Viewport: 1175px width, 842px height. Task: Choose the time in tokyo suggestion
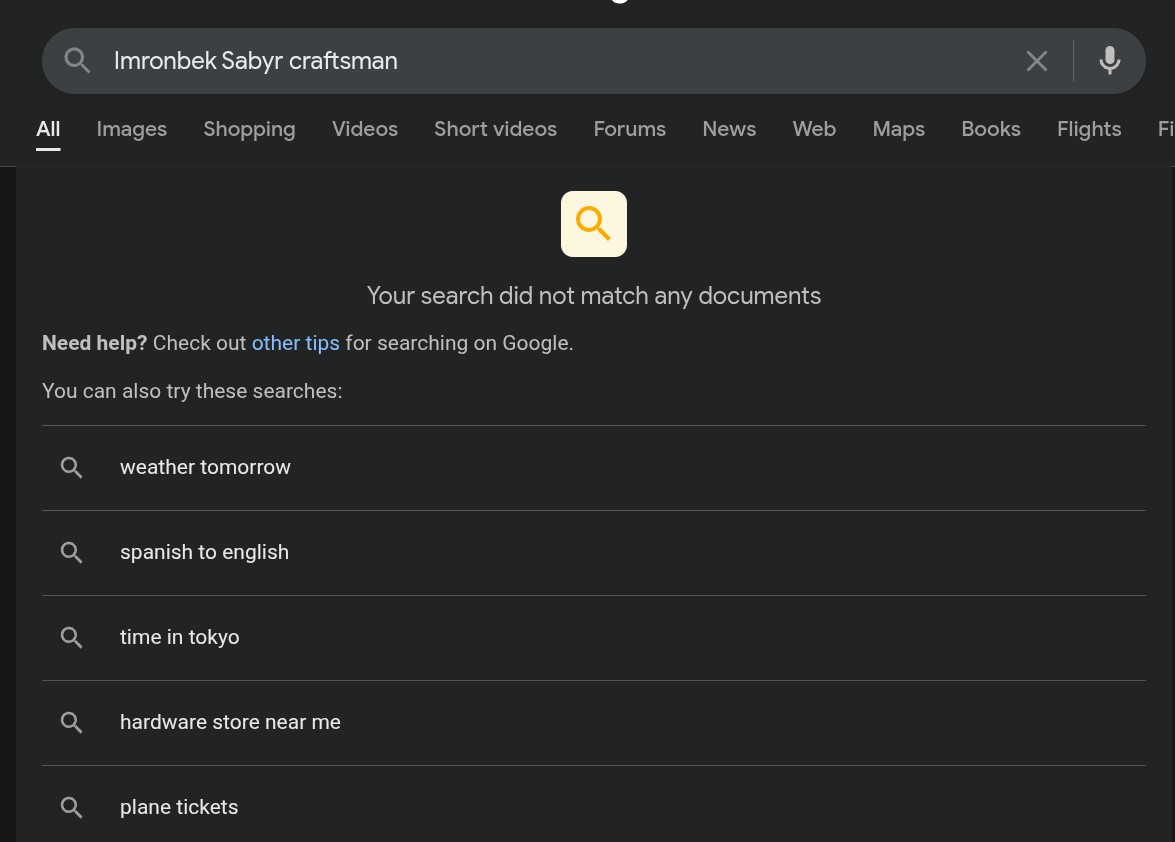pyautogui.click(x=593, y=637)
